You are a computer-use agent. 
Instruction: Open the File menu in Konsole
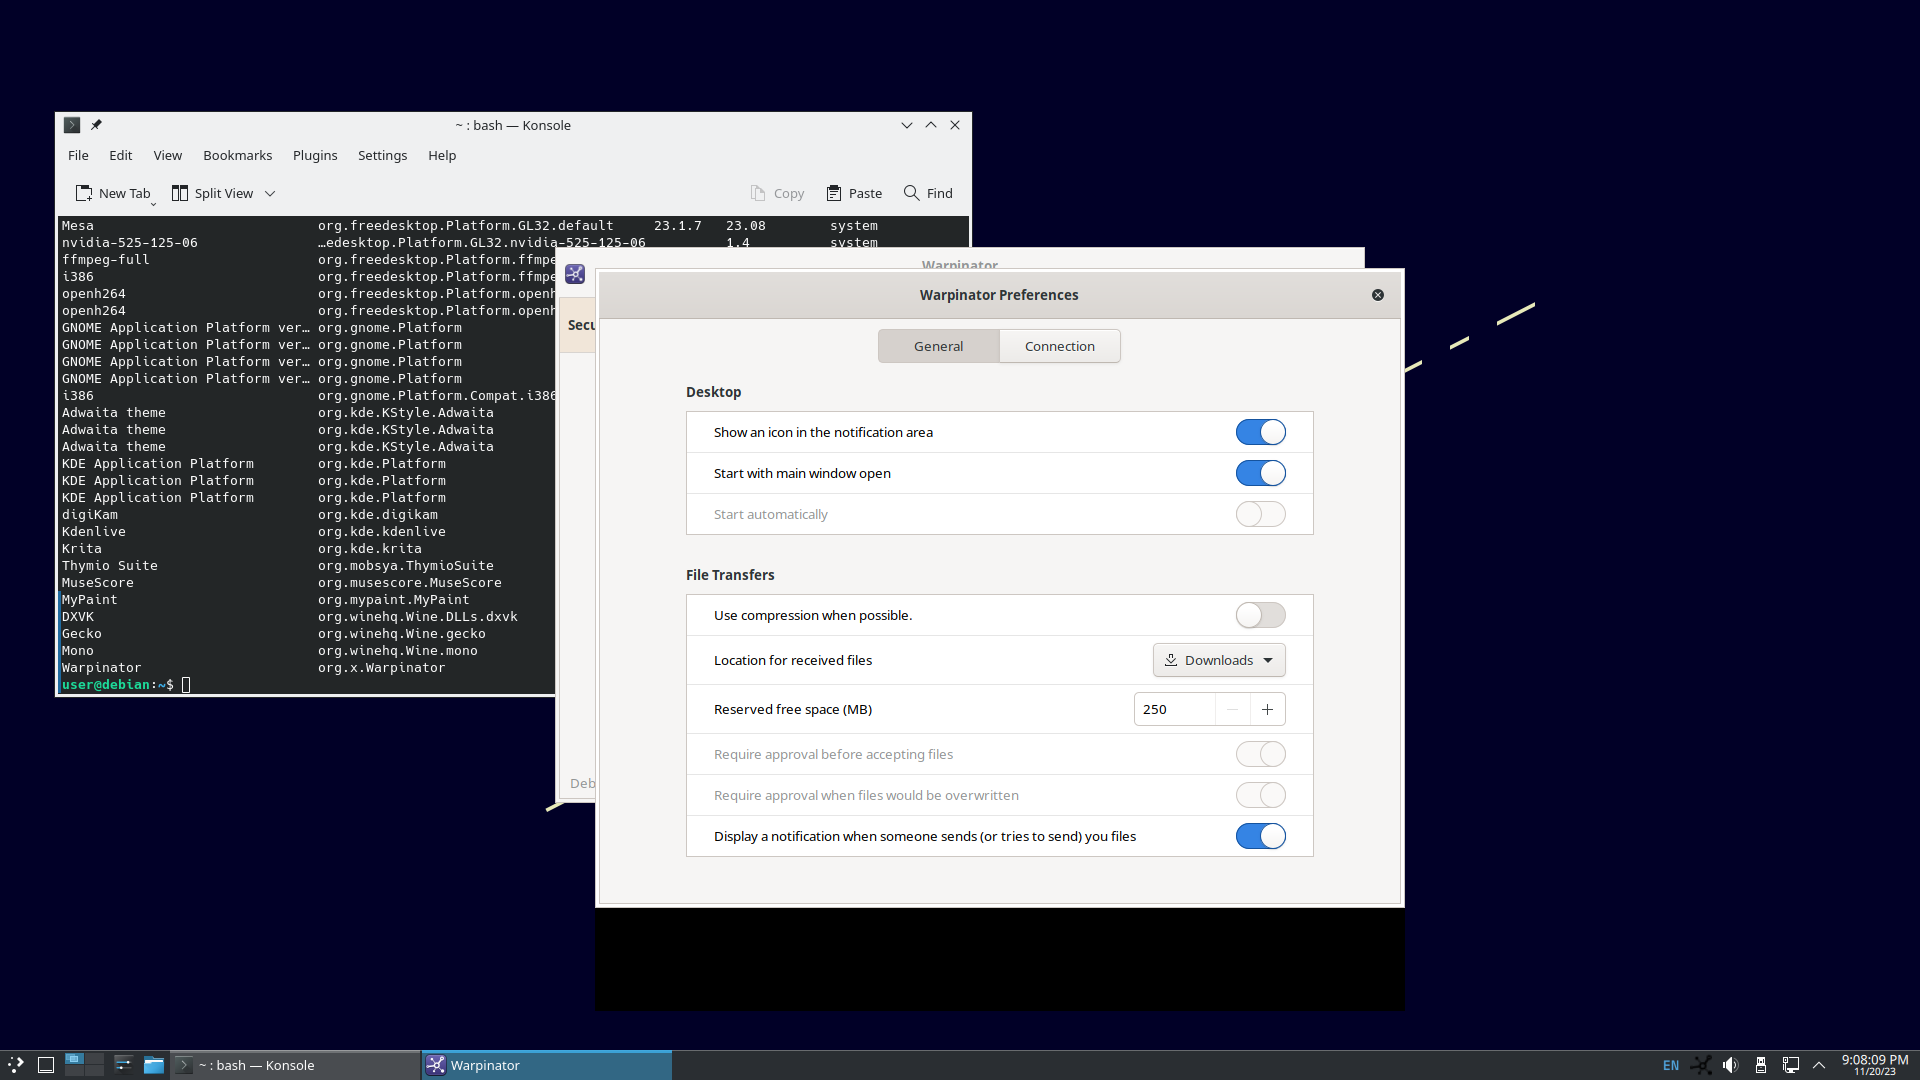coord(78,155)
